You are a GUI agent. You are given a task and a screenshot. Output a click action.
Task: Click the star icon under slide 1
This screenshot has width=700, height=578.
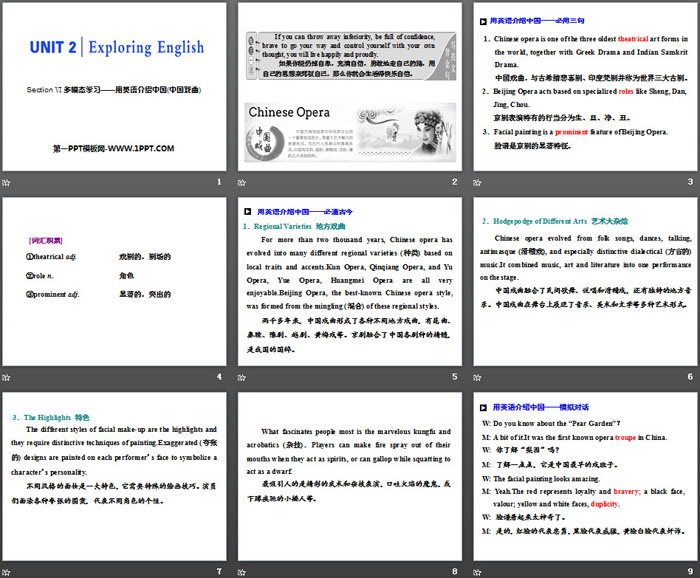tap(6, 183)
